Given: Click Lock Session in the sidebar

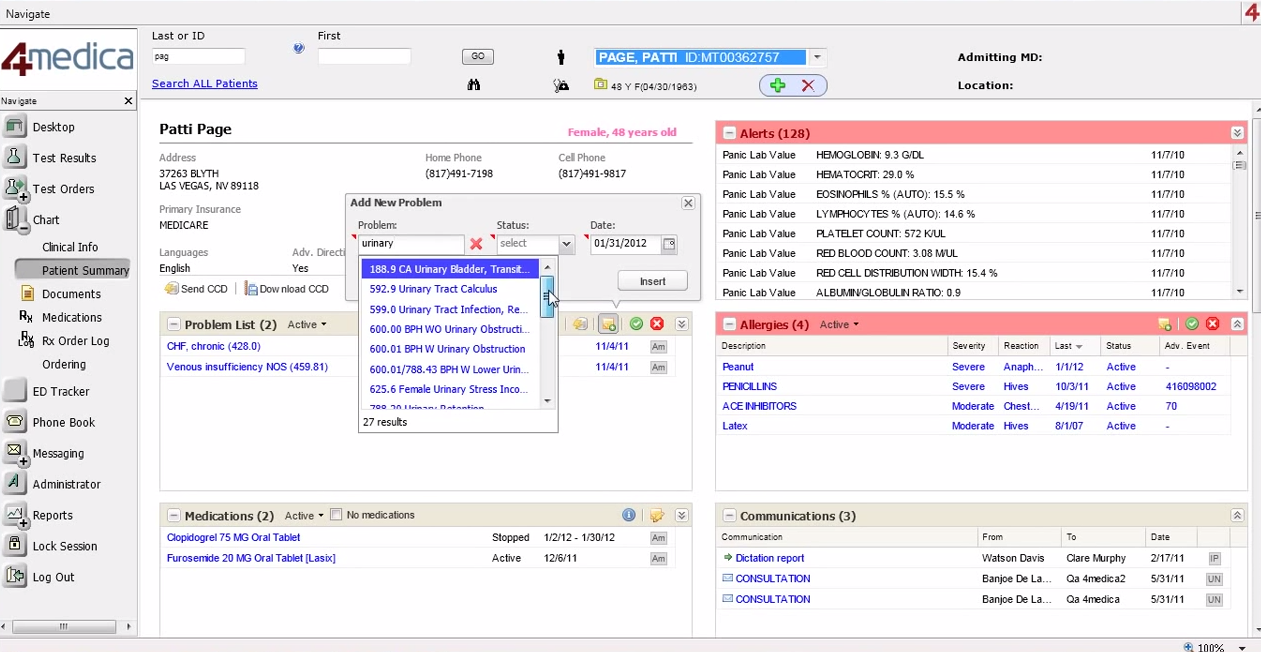Looking at the screenshot, I should (65, 546).
